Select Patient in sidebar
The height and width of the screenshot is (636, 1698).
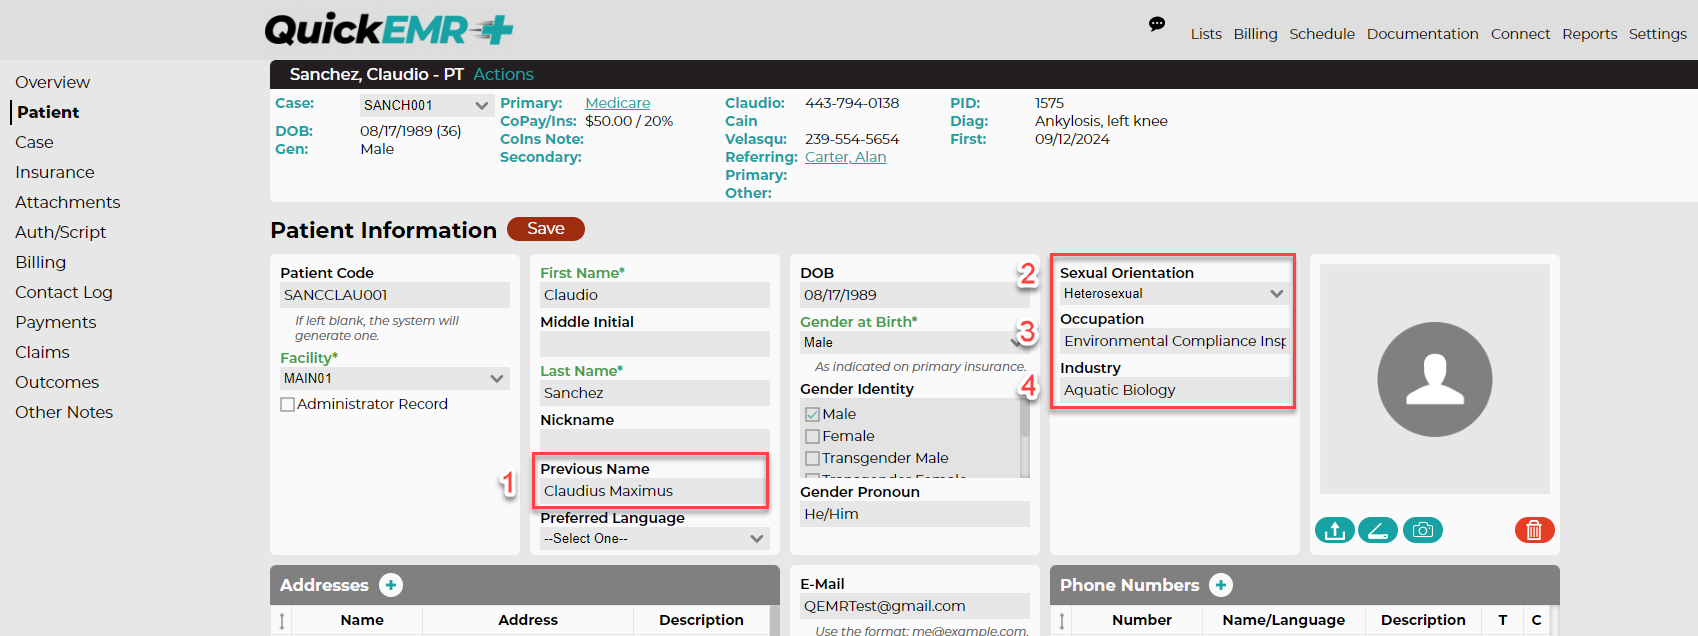(47, 112)
